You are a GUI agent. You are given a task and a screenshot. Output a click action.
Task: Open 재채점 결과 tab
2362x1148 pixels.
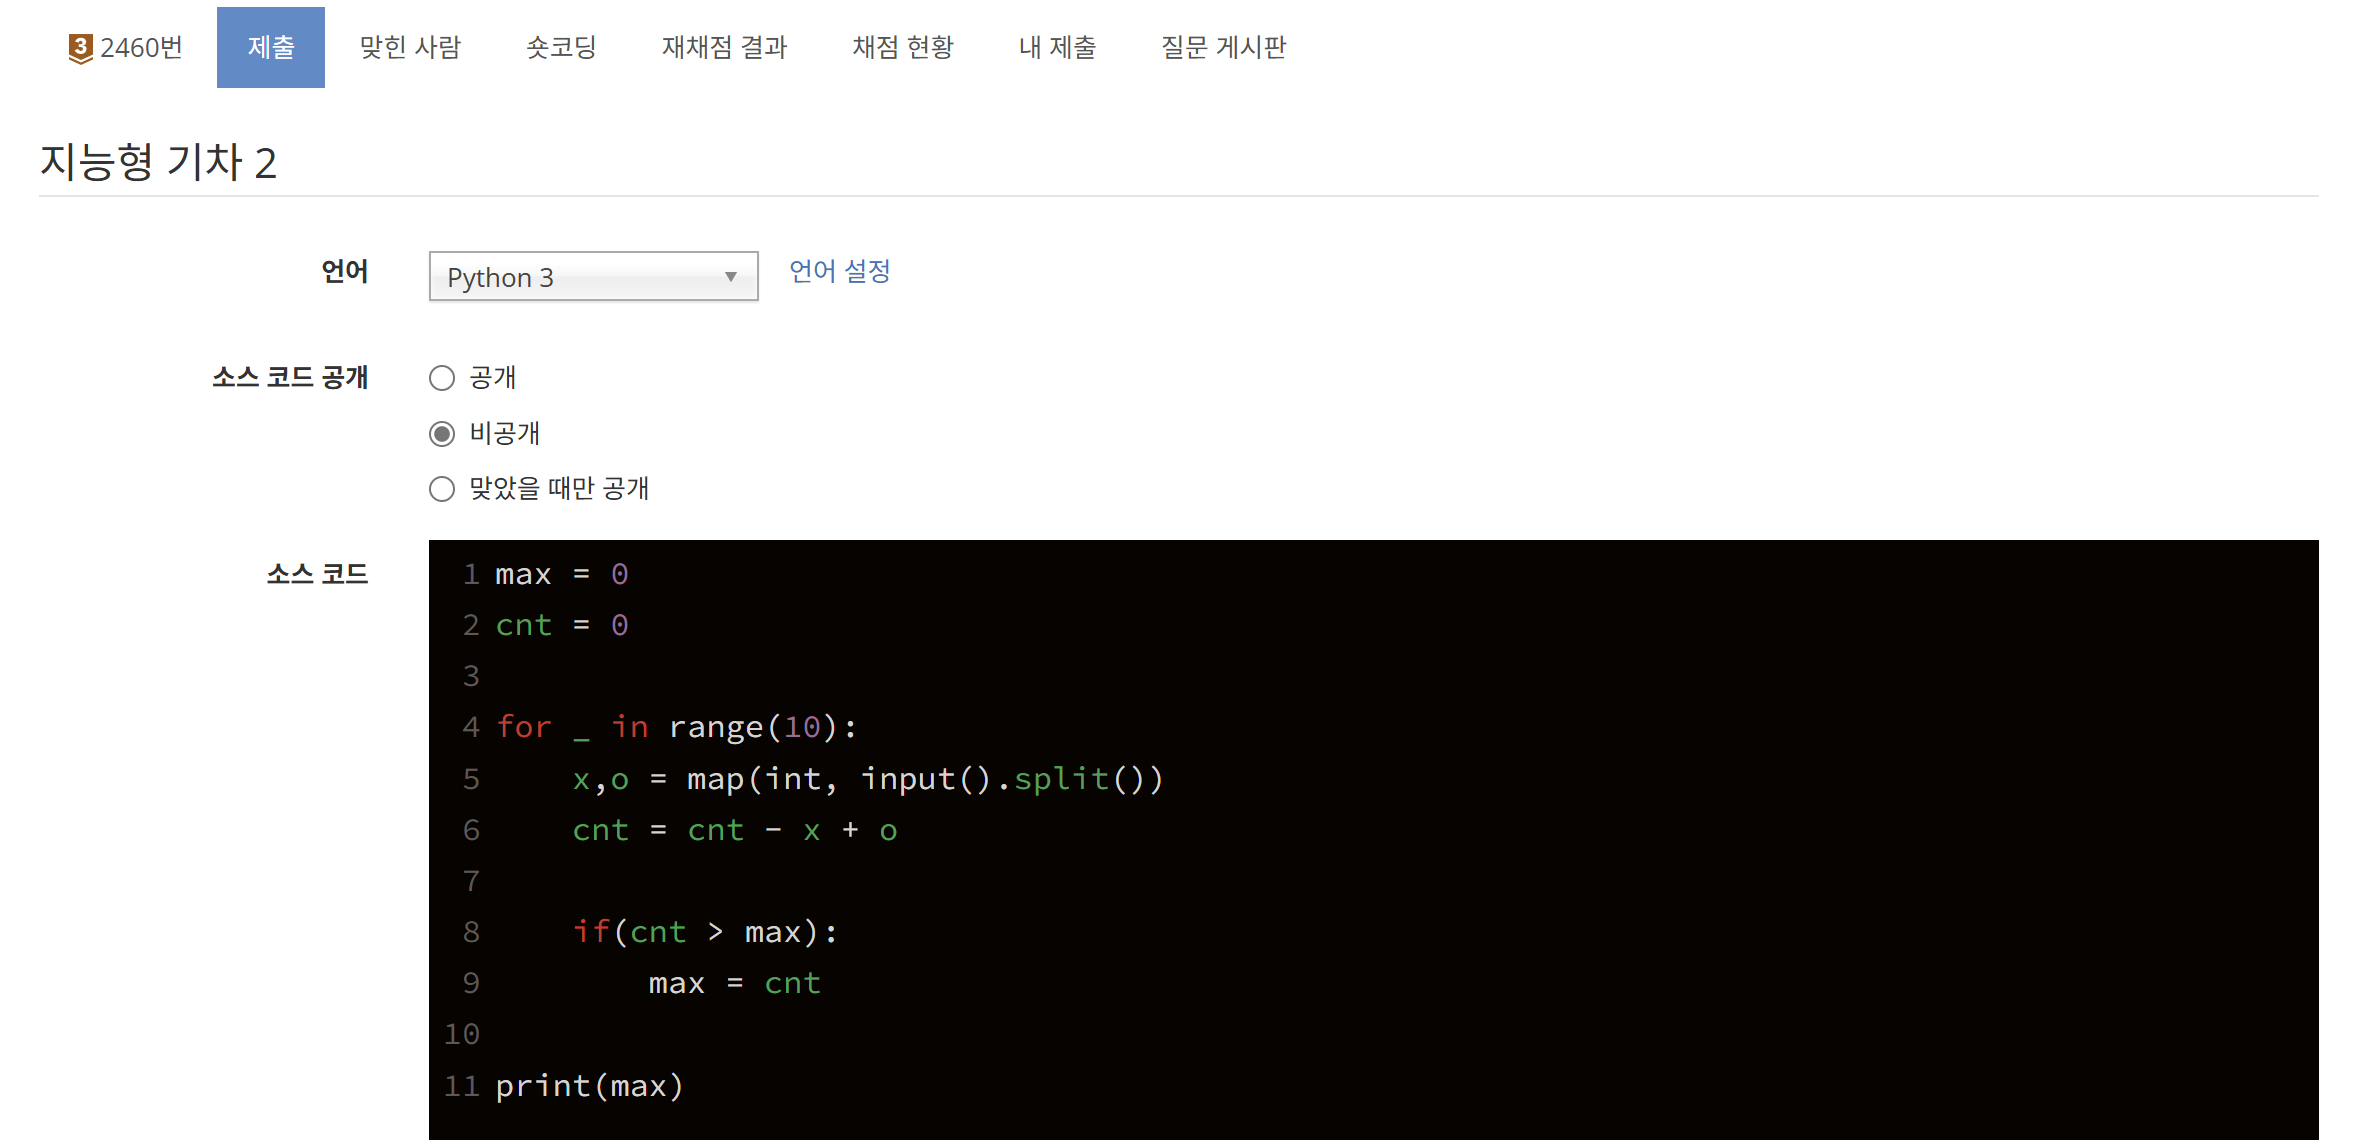pyautogui.click(x=724, y=48)
